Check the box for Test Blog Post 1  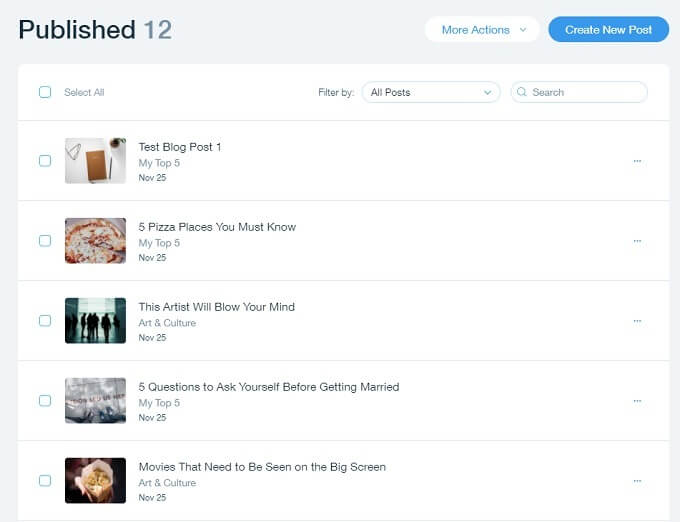point(45,161)
